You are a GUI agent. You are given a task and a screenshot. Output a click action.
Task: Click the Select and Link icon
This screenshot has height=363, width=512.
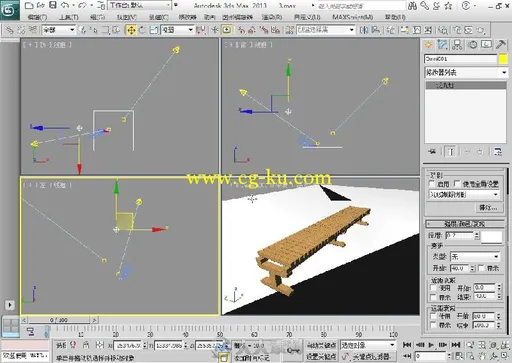[x=9, y=30]
